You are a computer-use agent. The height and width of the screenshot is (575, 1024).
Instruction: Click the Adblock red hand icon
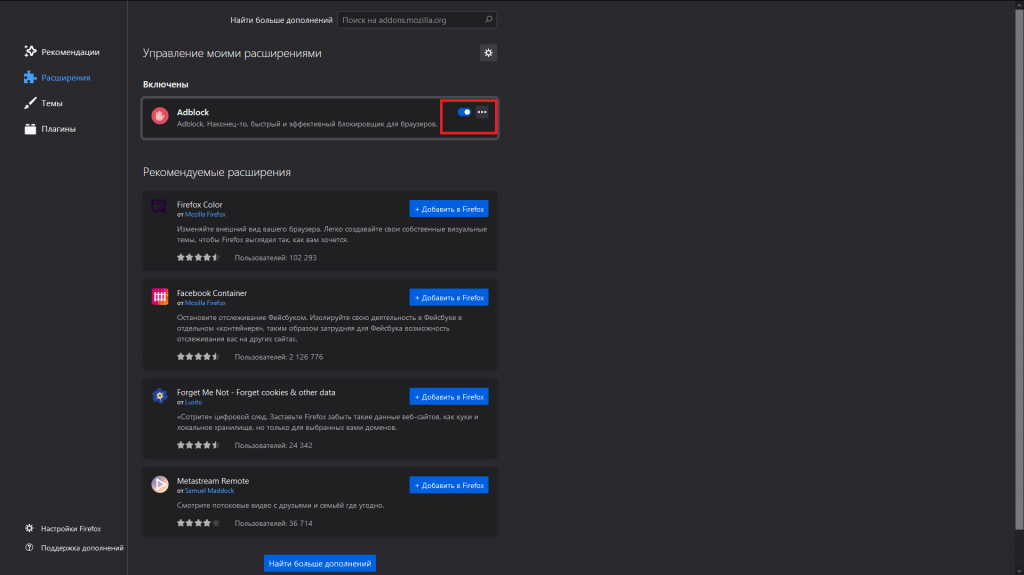click(160, 117)
